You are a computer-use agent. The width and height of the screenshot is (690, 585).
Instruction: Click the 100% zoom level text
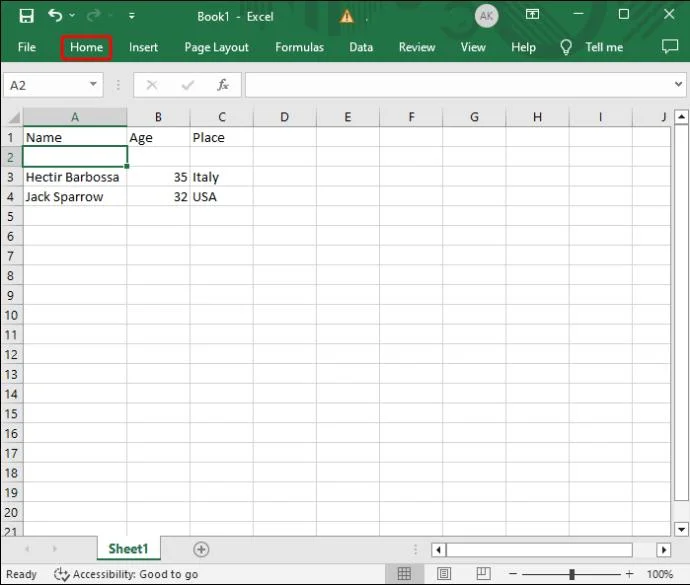click(x=659, y=574)
